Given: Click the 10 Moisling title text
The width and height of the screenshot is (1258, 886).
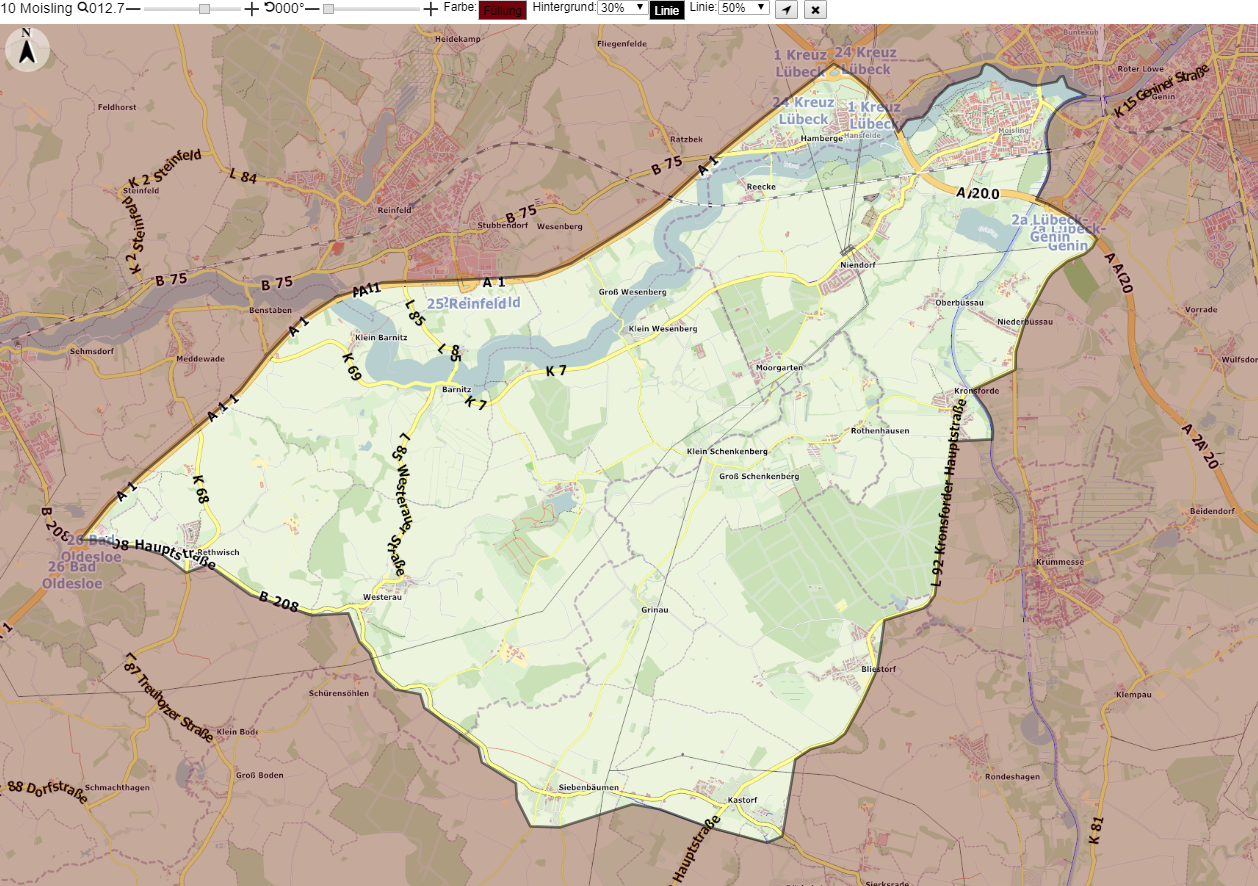Looking at the screenshot, I should [x=38, y=8].
